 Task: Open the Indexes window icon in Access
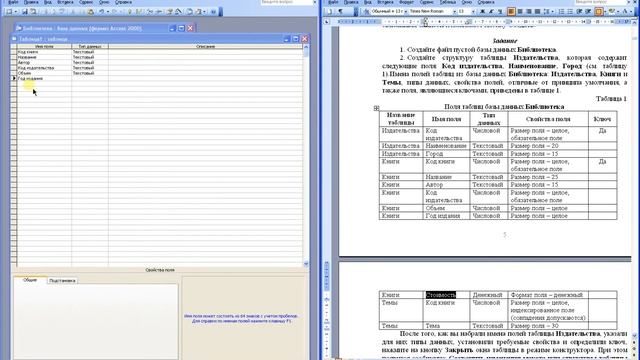pyautogui.click(x=139, y=12)
